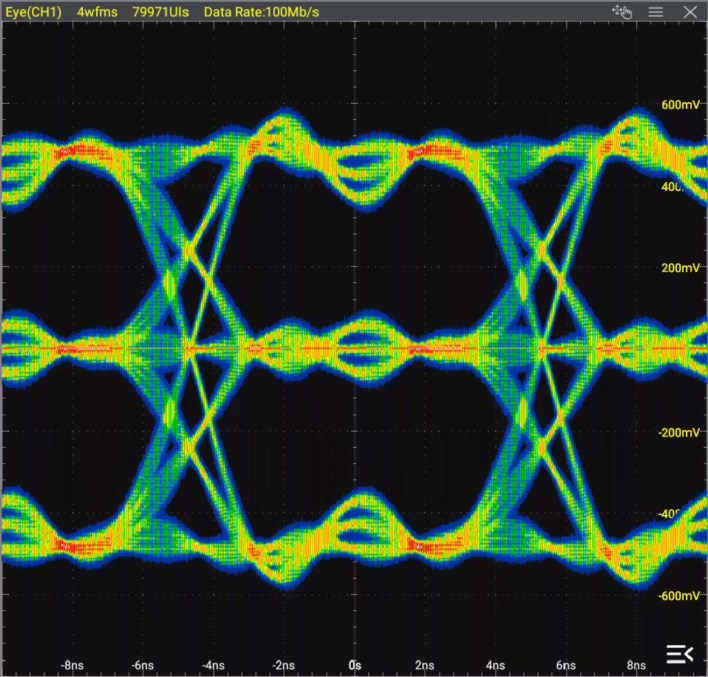Click the 6ns time axis label
This screenshot has width=708, height=677.
(566, 665)
